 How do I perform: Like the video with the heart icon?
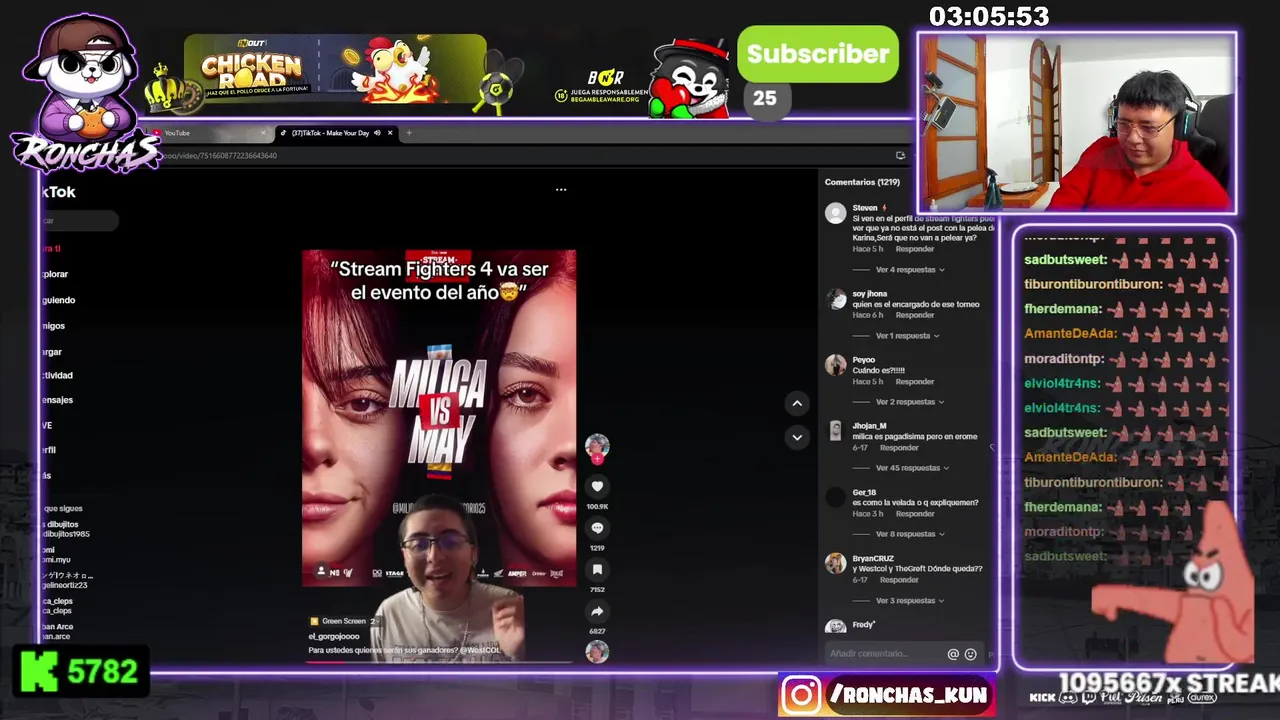pos(597,486)
